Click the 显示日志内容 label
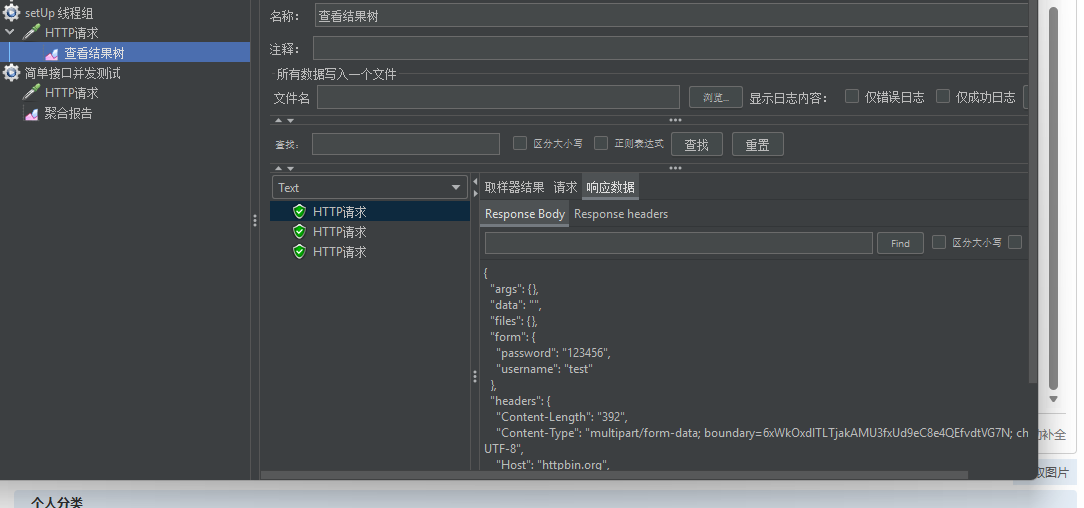 [x=789, y=97]
